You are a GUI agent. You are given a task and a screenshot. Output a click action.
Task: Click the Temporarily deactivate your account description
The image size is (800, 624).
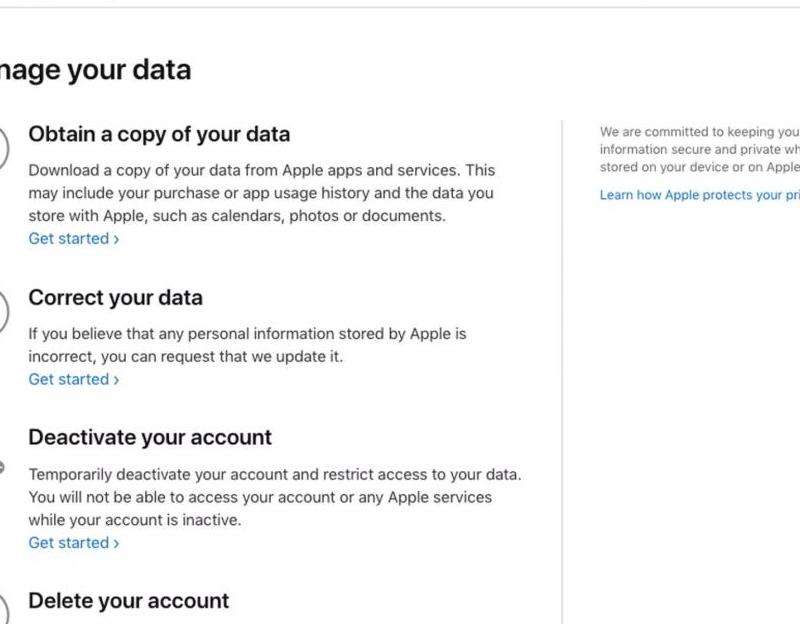tap(274, 497)
